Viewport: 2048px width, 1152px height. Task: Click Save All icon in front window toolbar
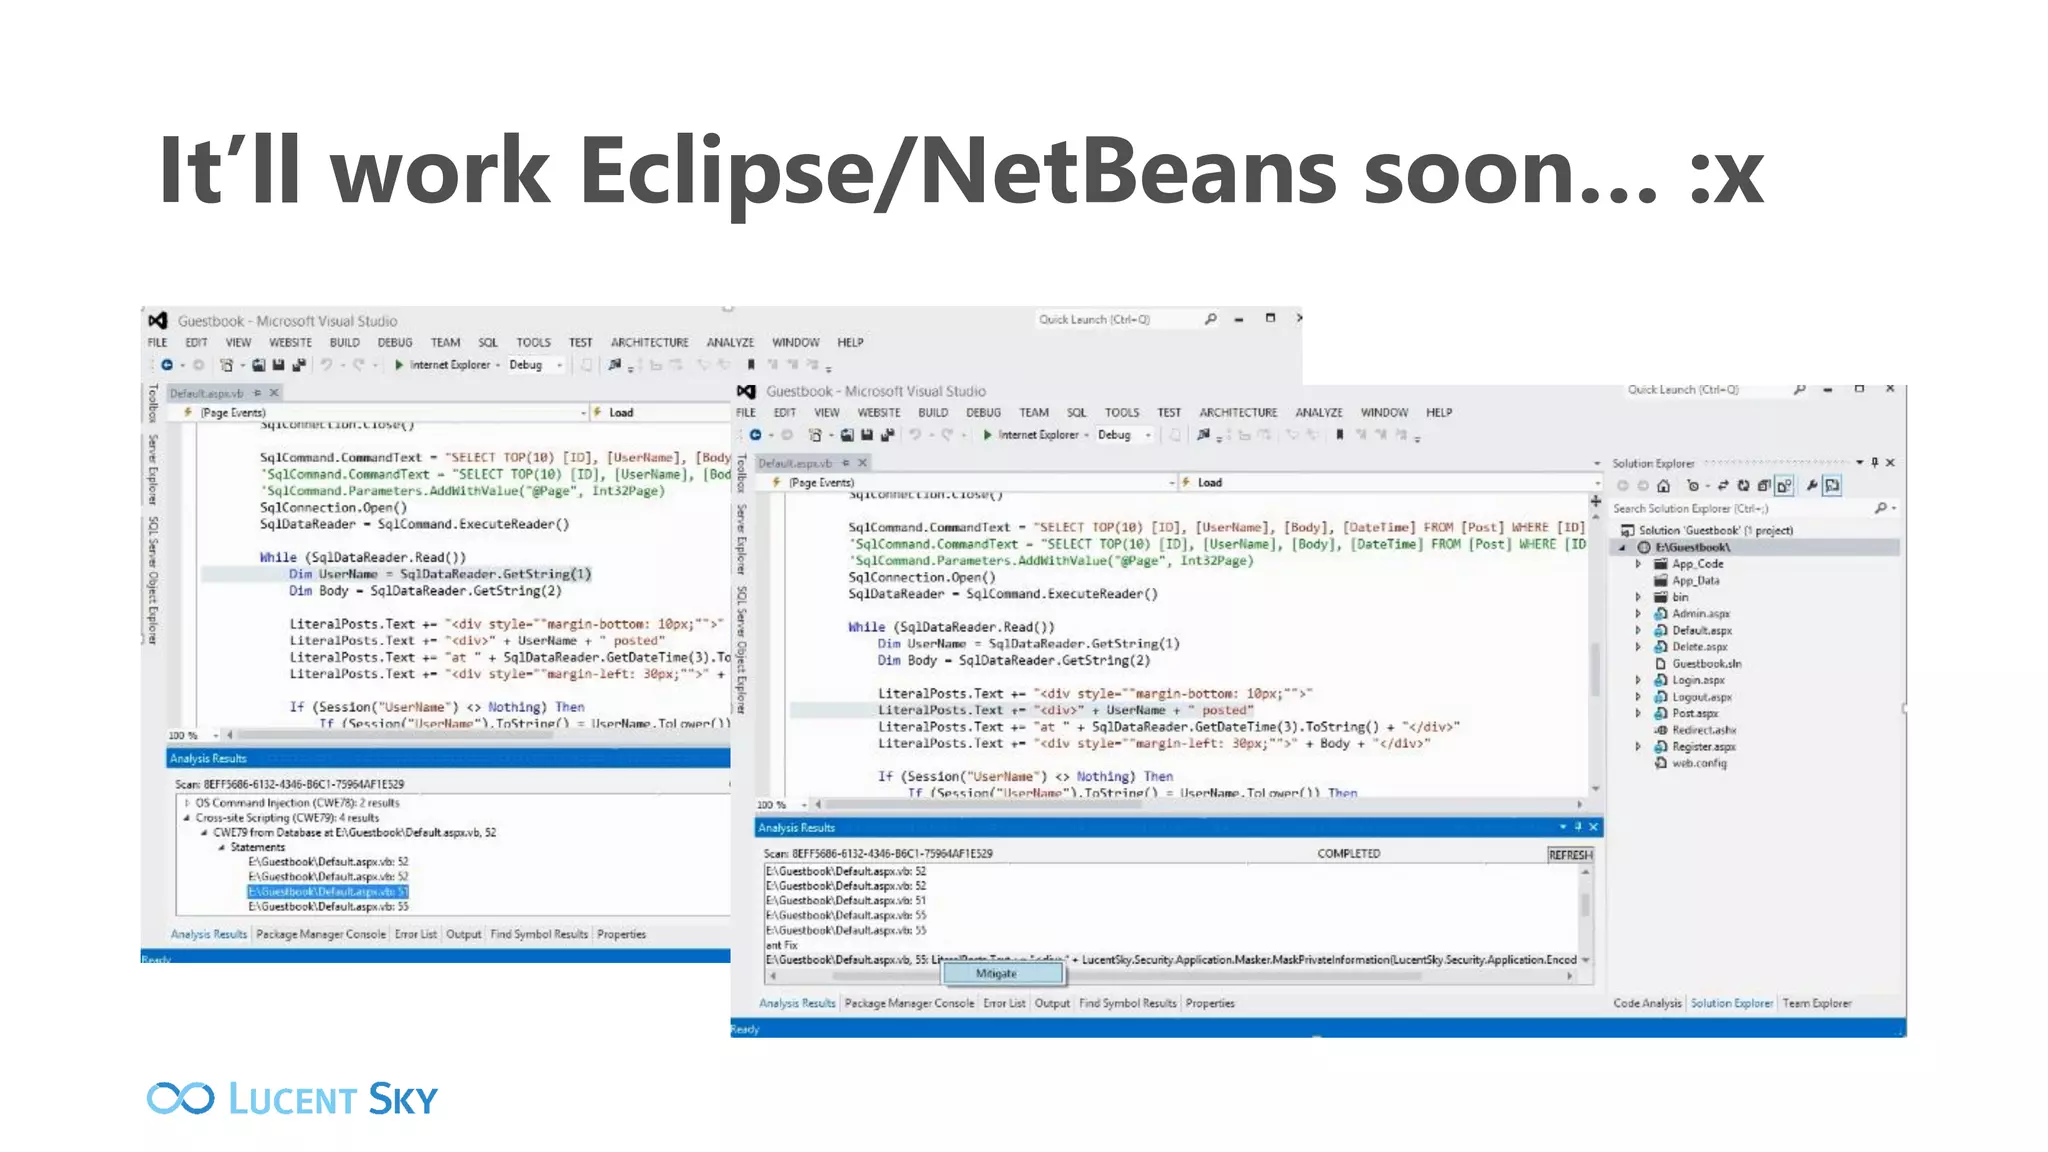tap(887, 435)
